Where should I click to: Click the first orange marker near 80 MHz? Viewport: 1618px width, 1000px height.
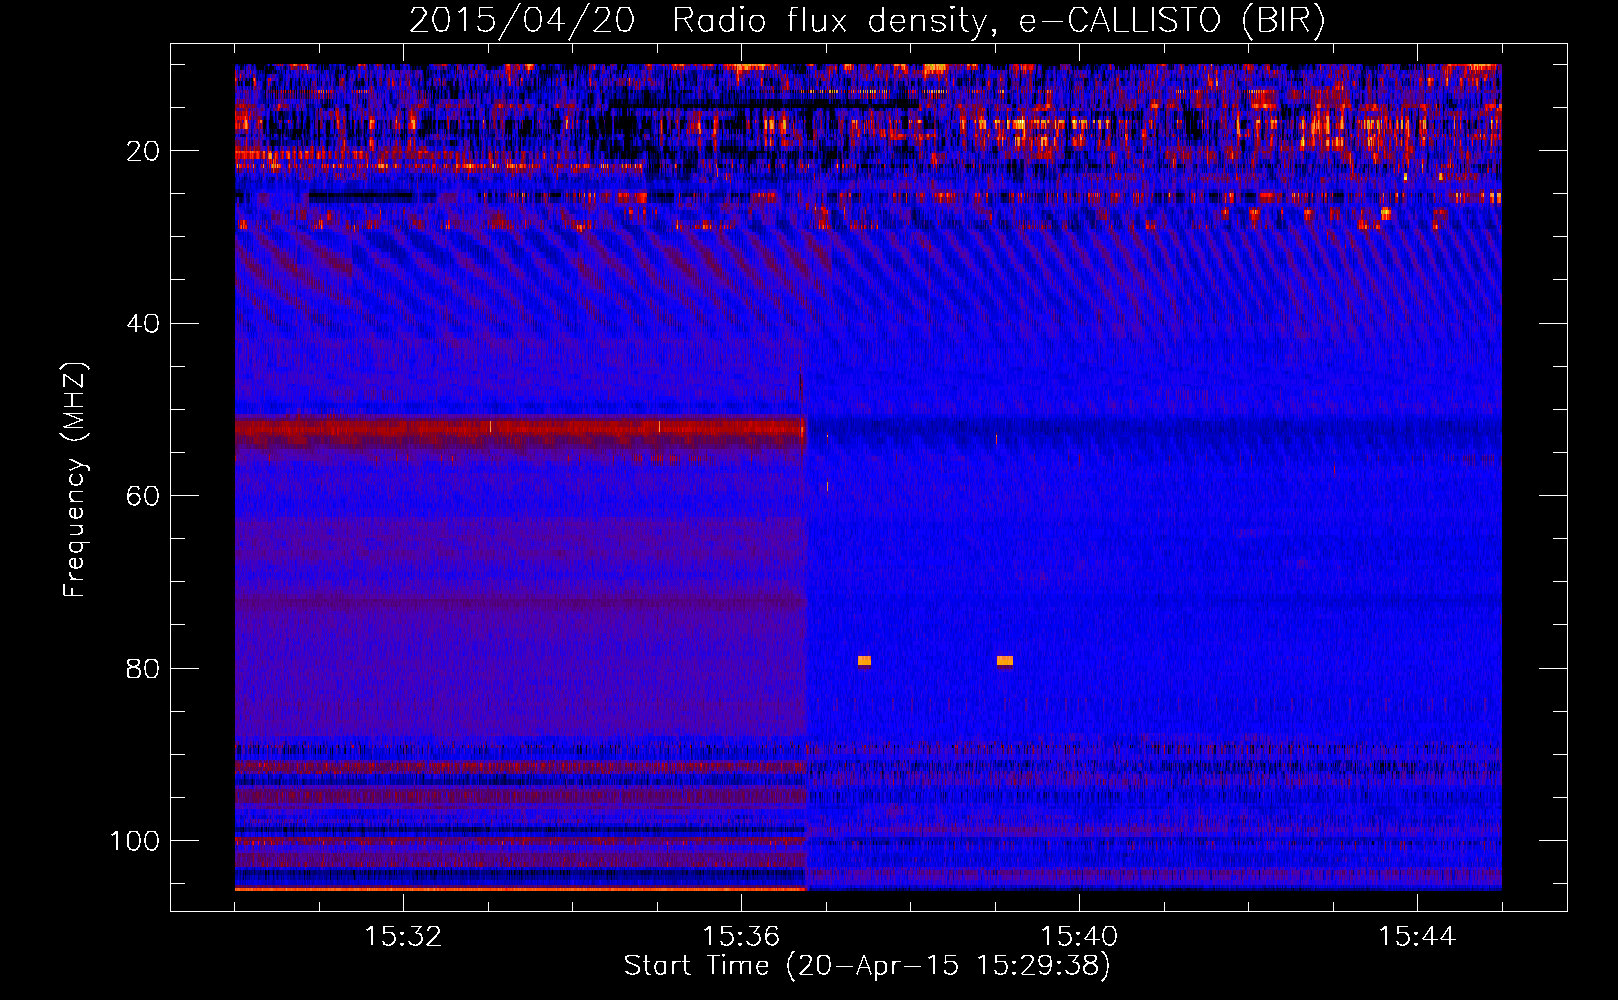(864, 661)
